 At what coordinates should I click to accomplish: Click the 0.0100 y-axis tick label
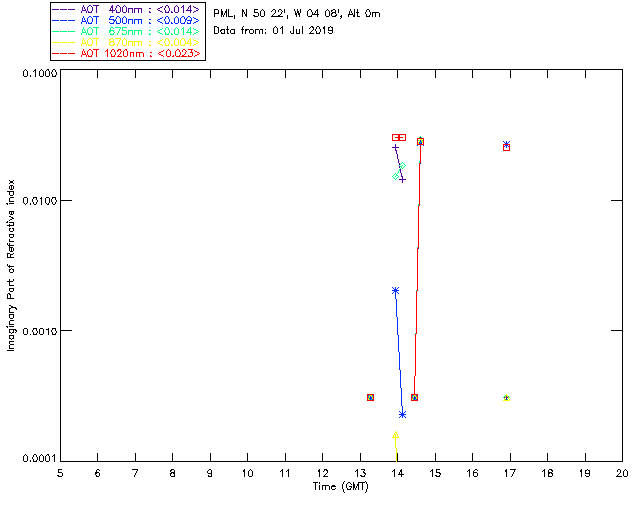pos(39,201)
